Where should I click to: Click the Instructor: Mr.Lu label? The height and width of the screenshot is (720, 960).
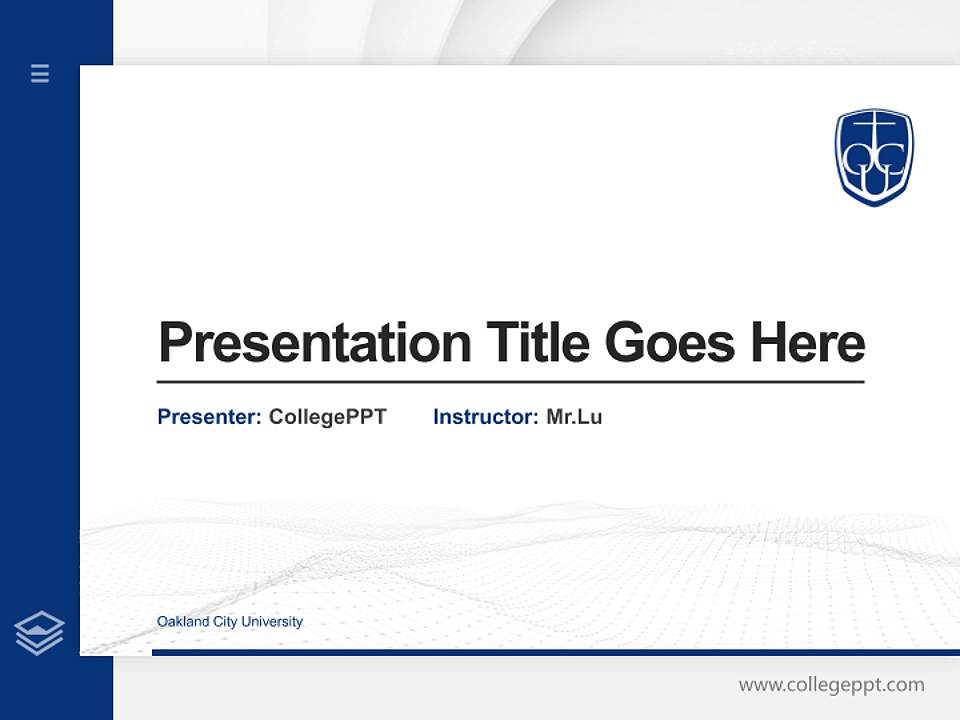[x=518, y=417]
